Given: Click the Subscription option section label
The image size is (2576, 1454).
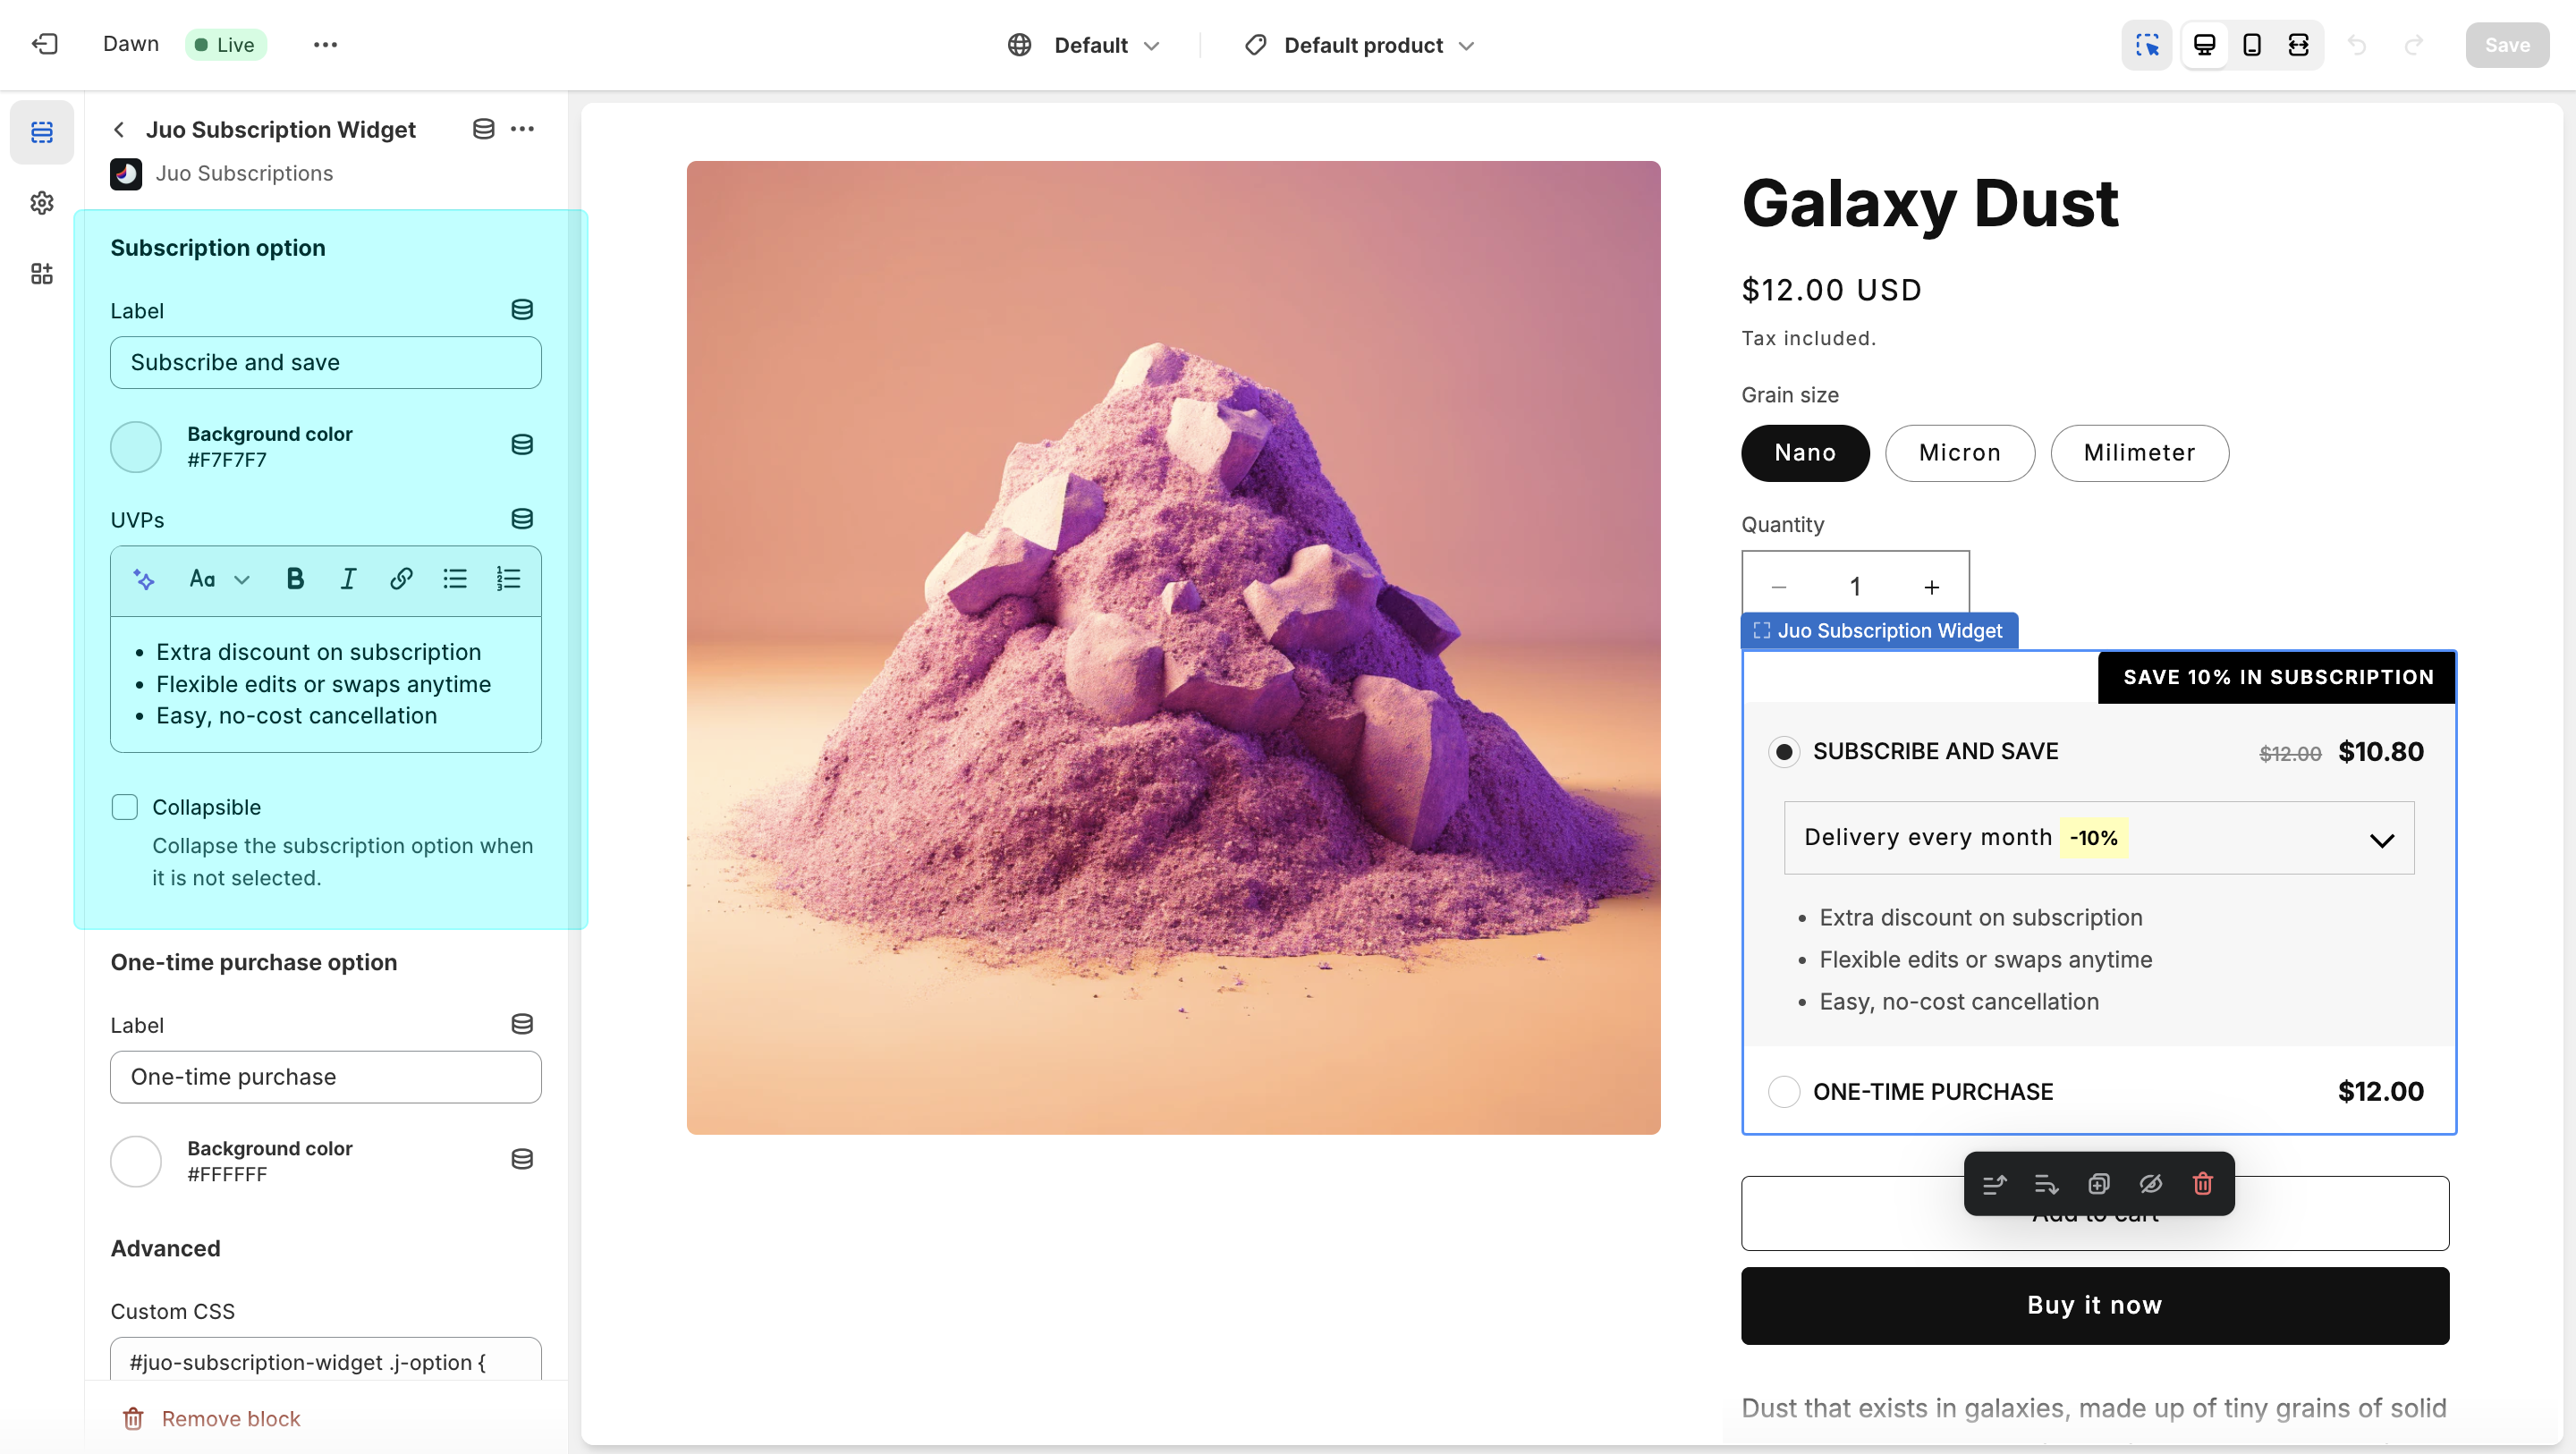Looking at the screenshot, I should tap(216, 248).
